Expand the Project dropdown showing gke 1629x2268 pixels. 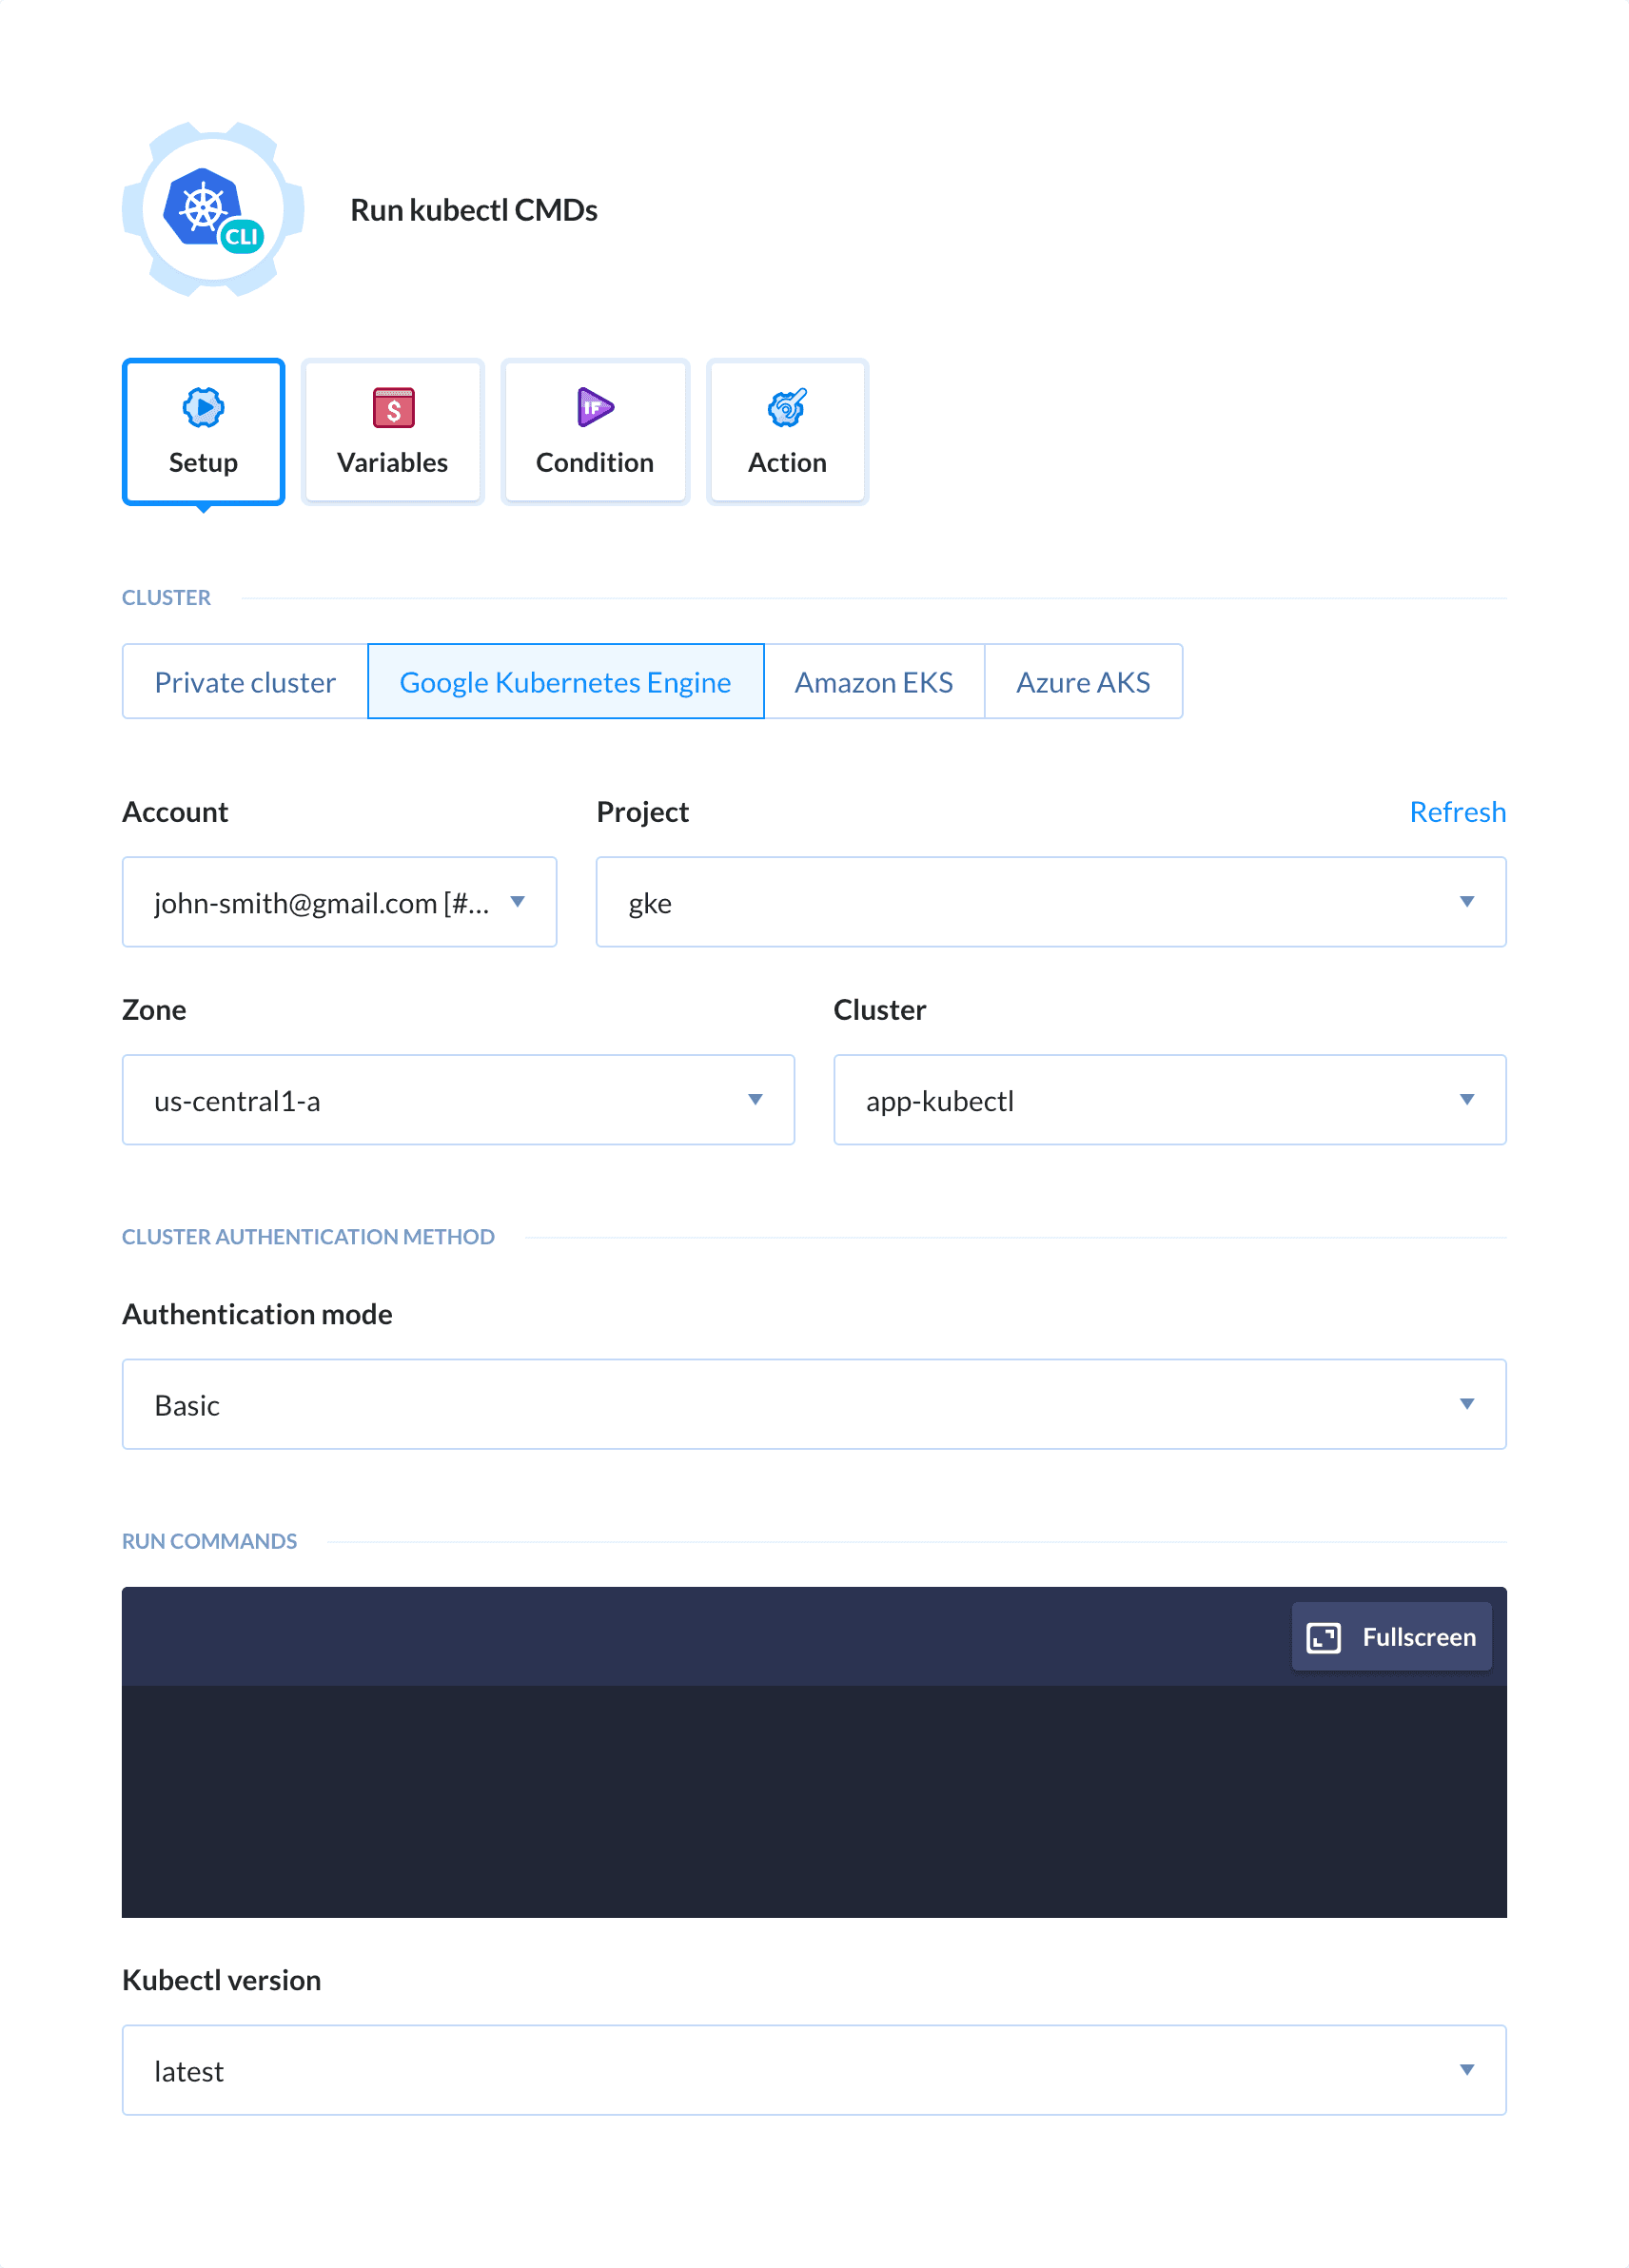1050,902
